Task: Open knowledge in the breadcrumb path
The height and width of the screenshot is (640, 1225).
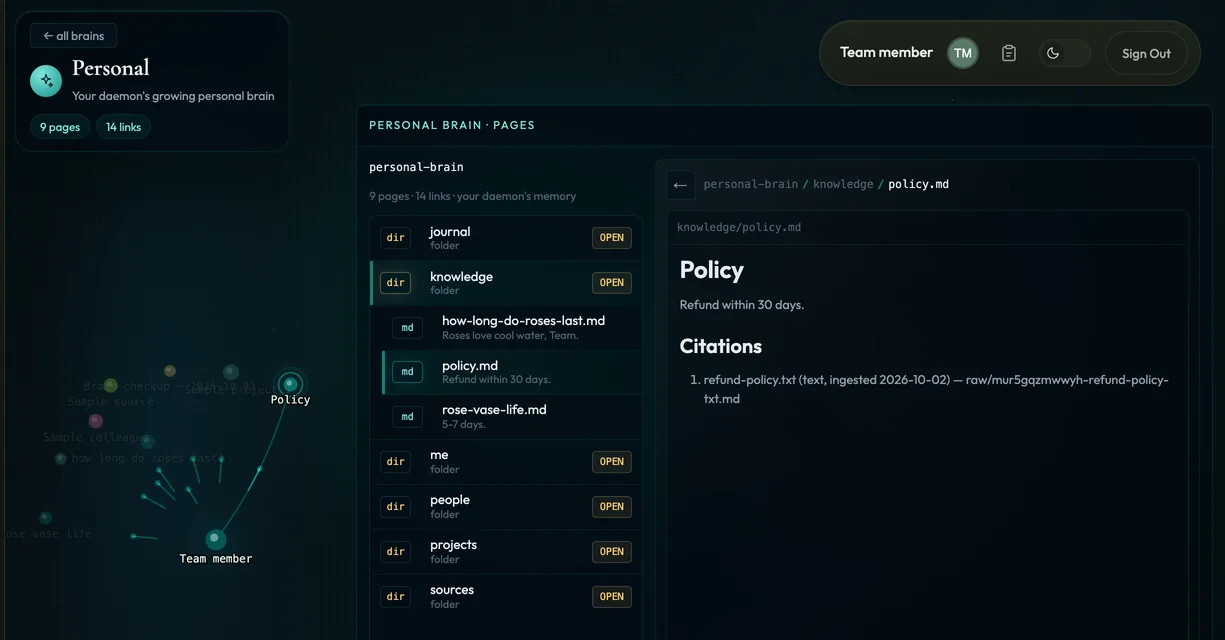Action: pyautogui.click(x=843, y=185)
